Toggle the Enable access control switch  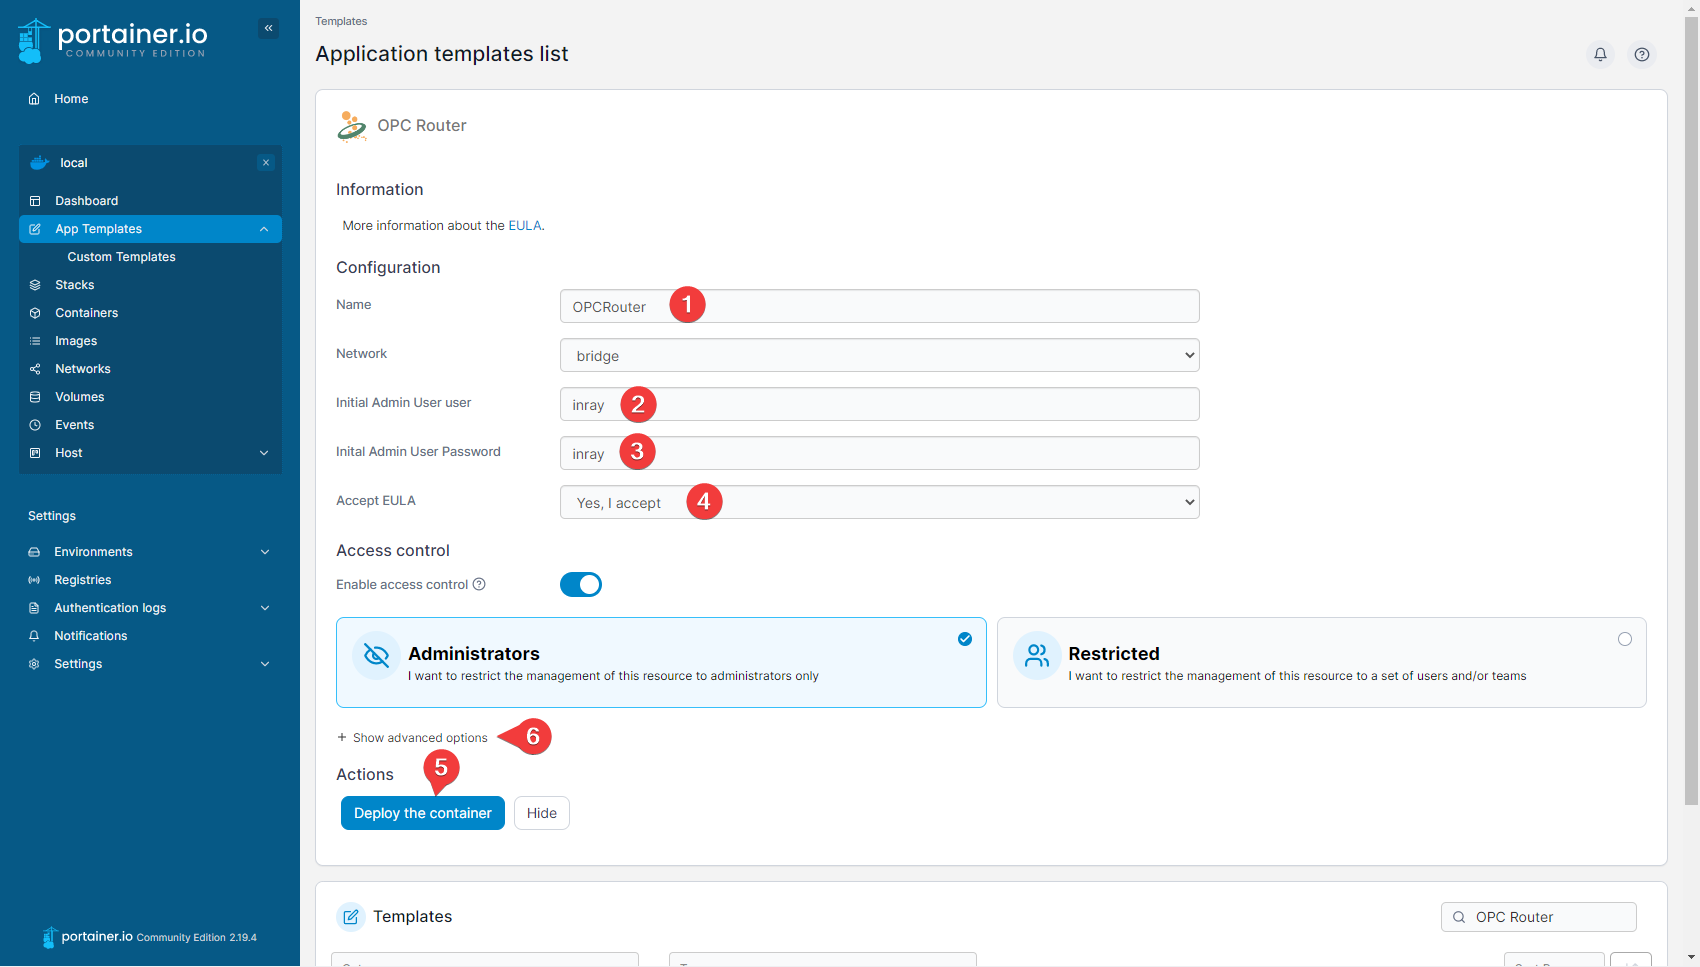click(580, 584)
